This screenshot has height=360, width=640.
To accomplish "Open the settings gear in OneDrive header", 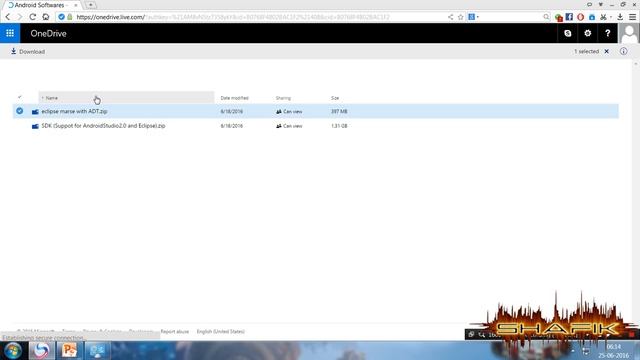I will click(x=587, y=33).
